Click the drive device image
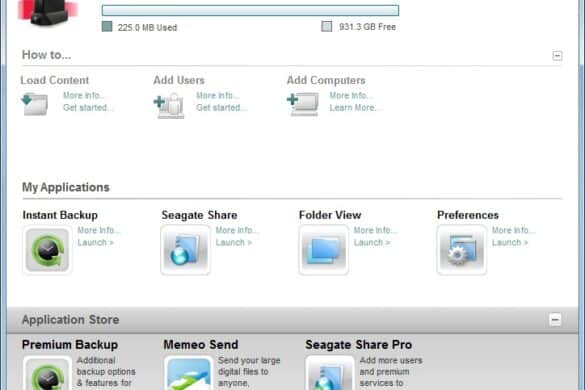 tap(48, 13)
